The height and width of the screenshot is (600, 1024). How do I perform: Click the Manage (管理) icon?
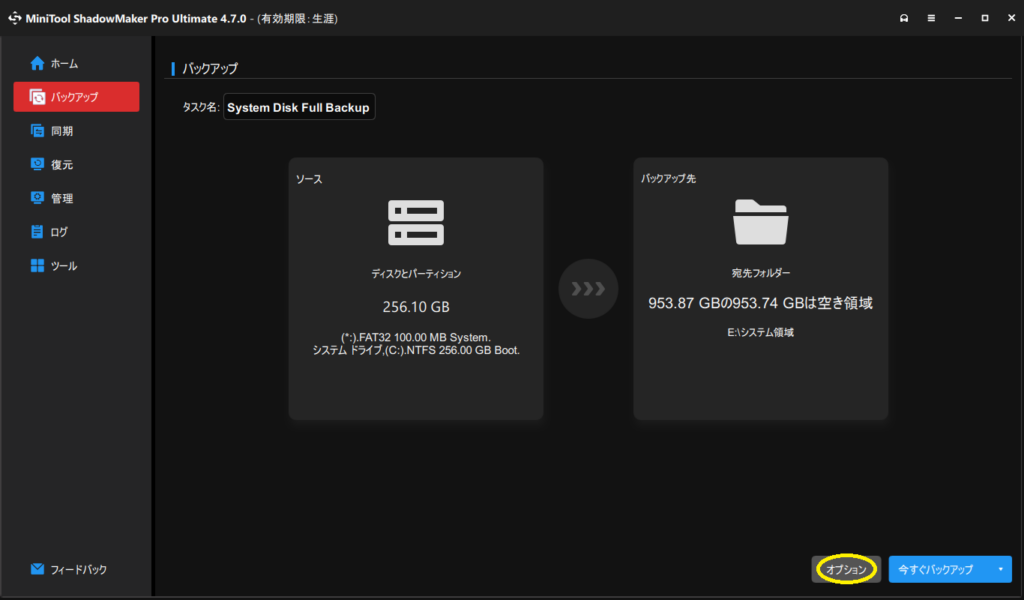[37, 198]
